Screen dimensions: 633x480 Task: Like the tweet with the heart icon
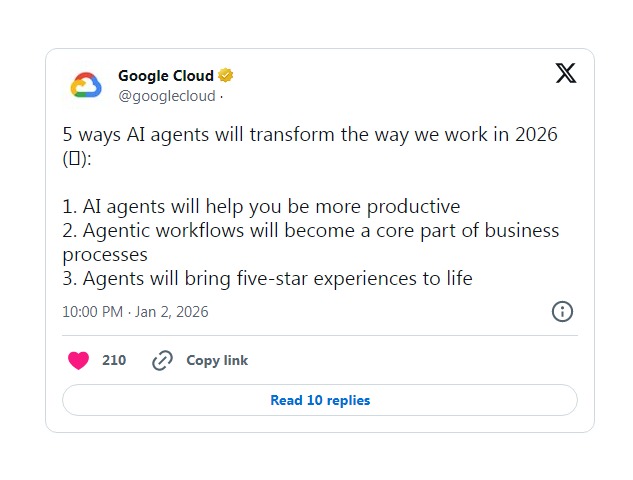coord(78,360)
